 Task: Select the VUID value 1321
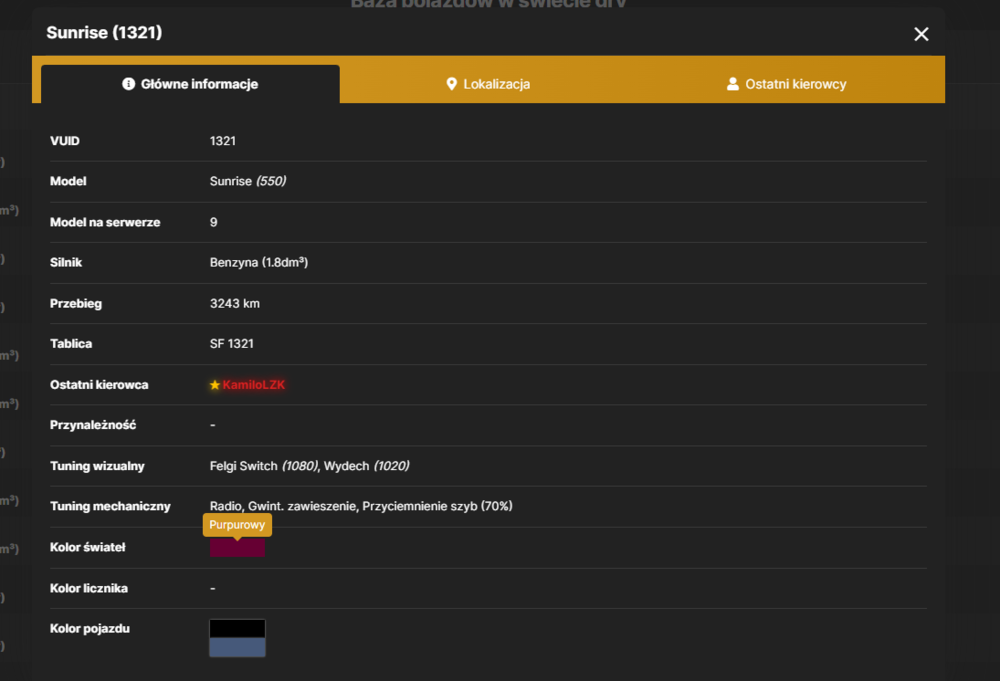click(223, 141)
